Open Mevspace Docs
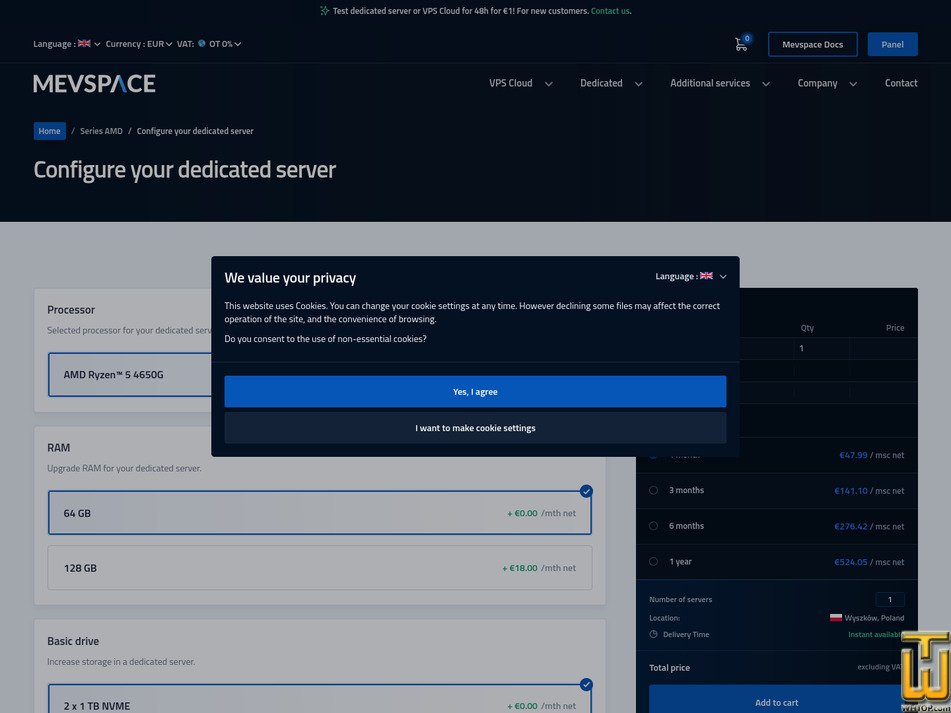The width and height of the screenshot is (951, 713). [x=813, y=44]
